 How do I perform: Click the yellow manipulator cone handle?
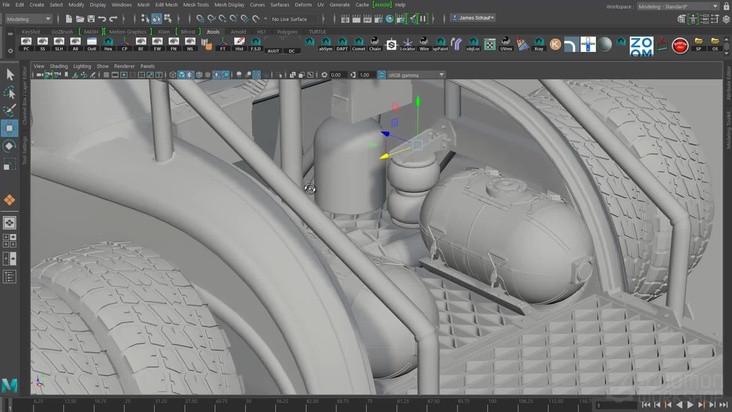pos(384,156)
